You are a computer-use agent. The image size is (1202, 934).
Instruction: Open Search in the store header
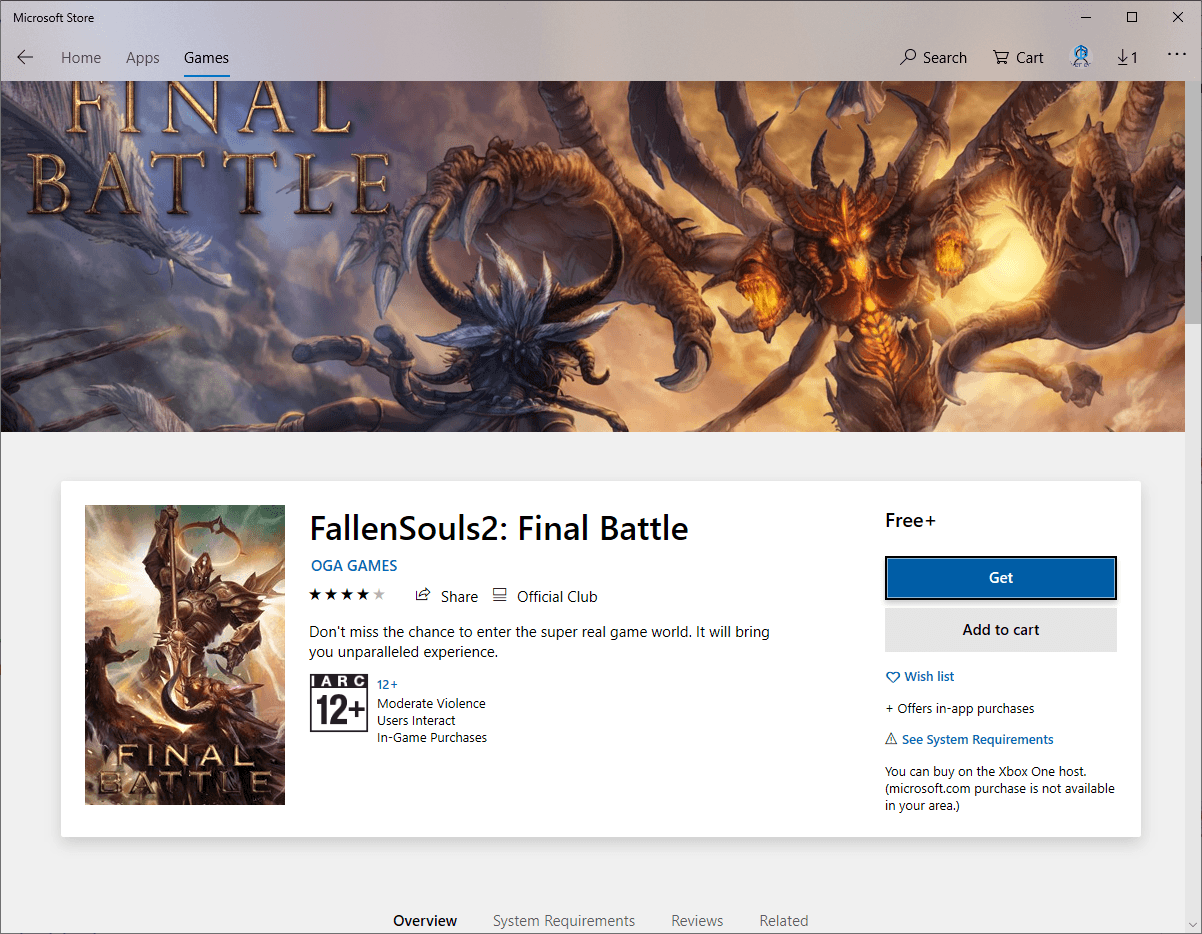(933, 58)
